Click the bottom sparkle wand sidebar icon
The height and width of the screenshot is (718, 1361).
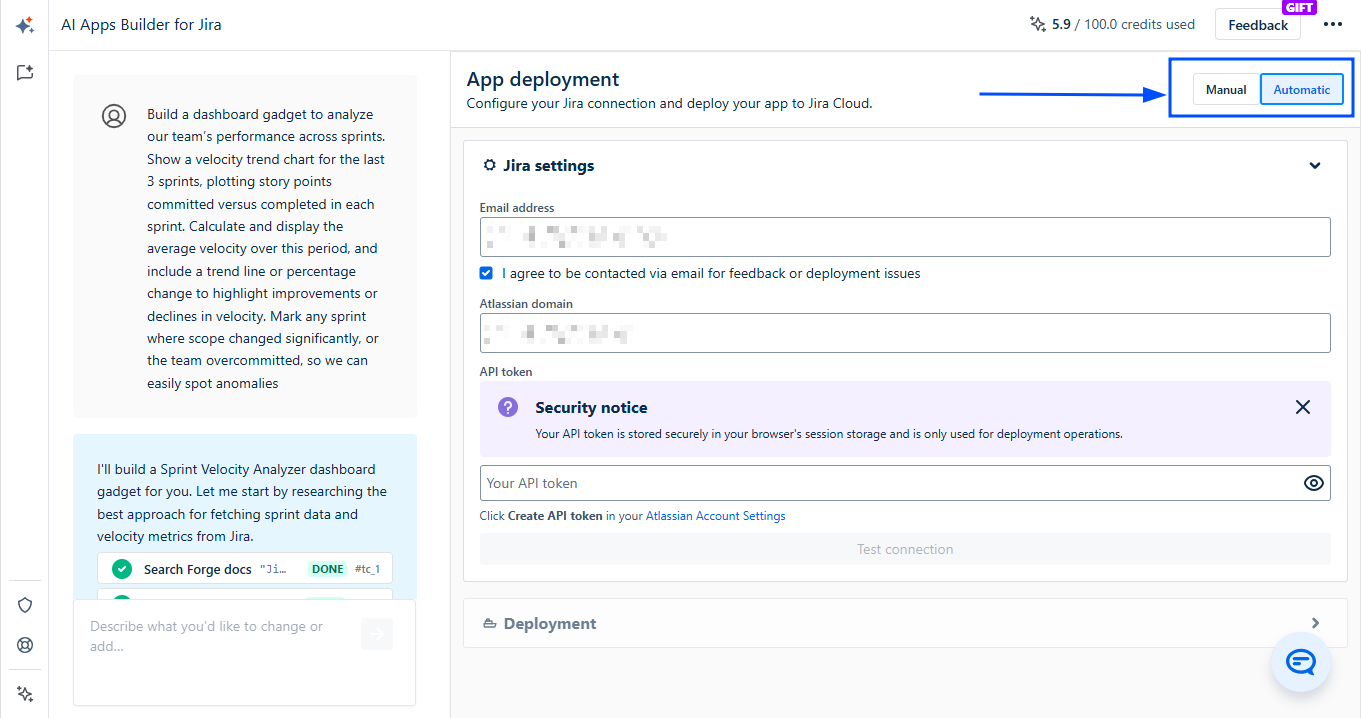[x=25, y=693]
